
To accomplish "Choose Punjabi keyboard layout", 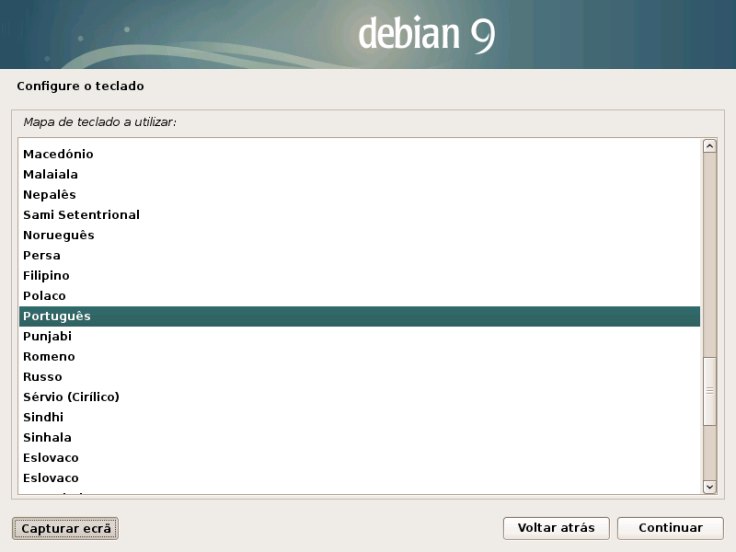I will tap(47, 336).
